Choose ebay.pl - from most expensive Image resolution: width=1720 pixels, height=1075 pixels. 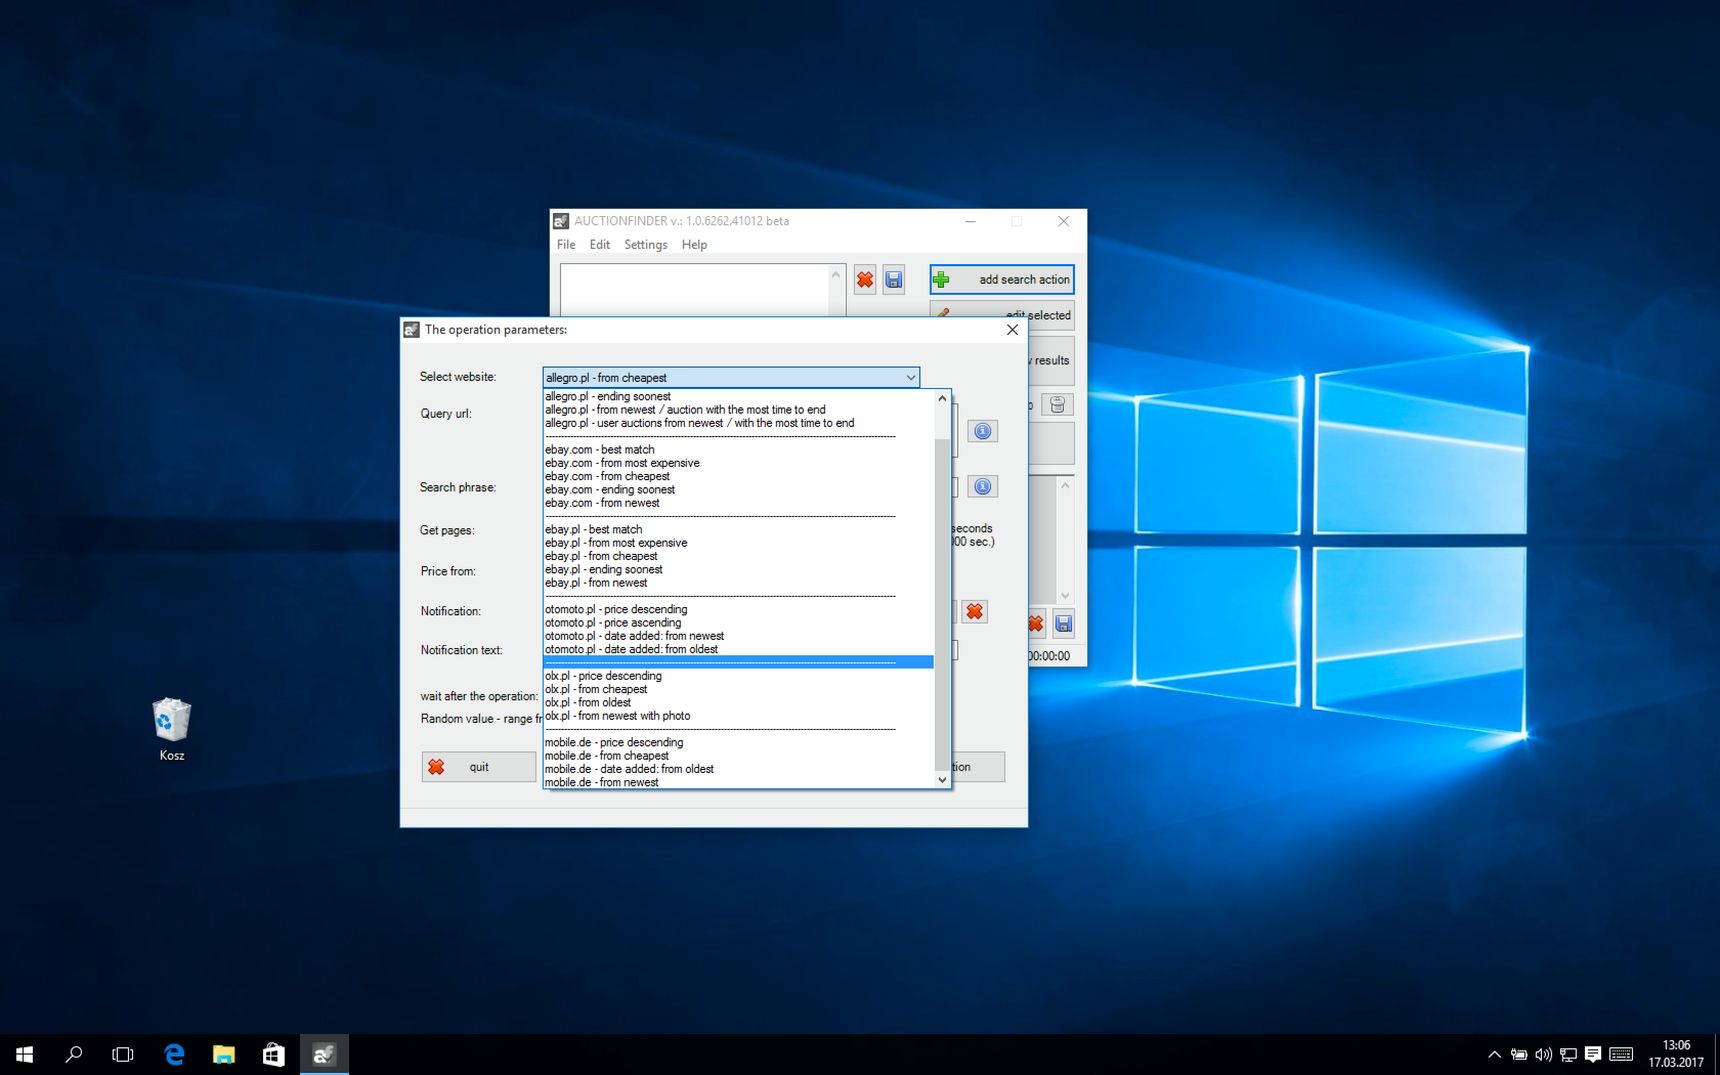click(738, 543)
